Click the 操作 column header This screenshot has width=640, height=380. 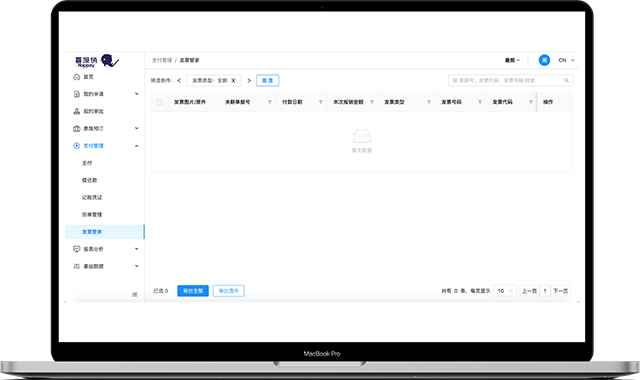point(548,102)
